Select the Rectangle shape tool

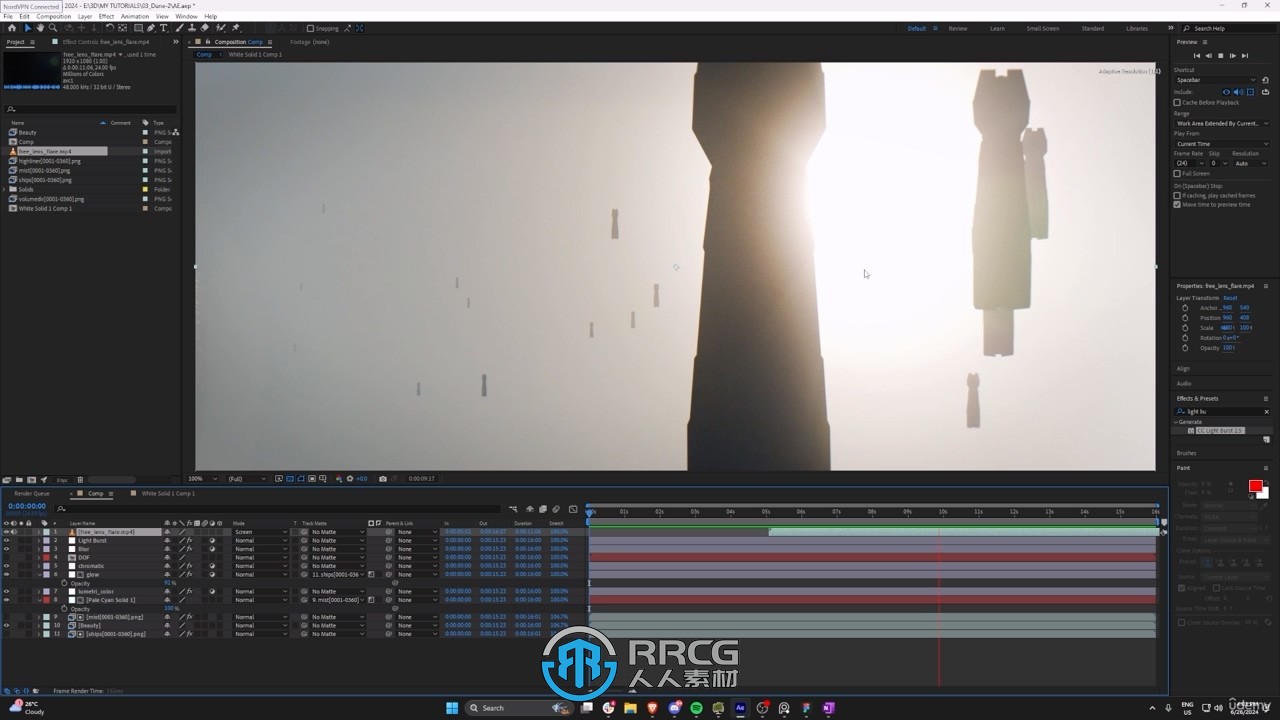click(x=138, y=28)
